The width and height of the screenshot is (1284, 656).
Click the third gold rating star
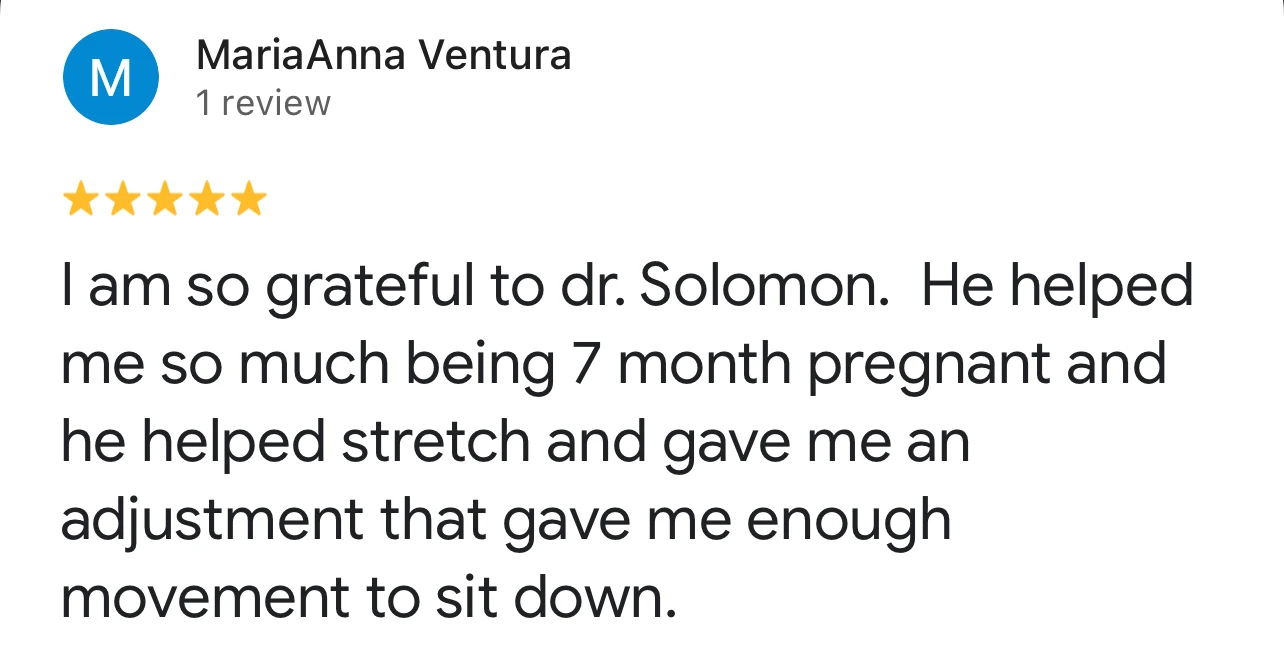[164, 200]
